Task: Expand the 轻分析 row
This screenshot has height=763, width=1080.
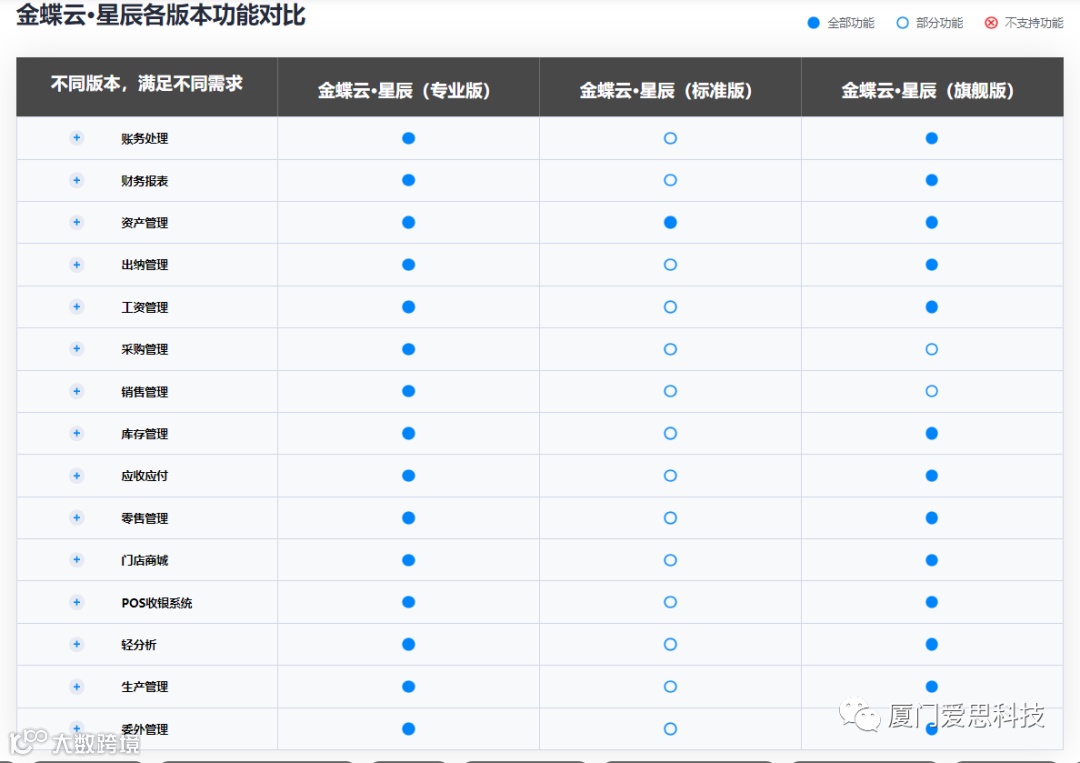Action: [x=76, y=644]
